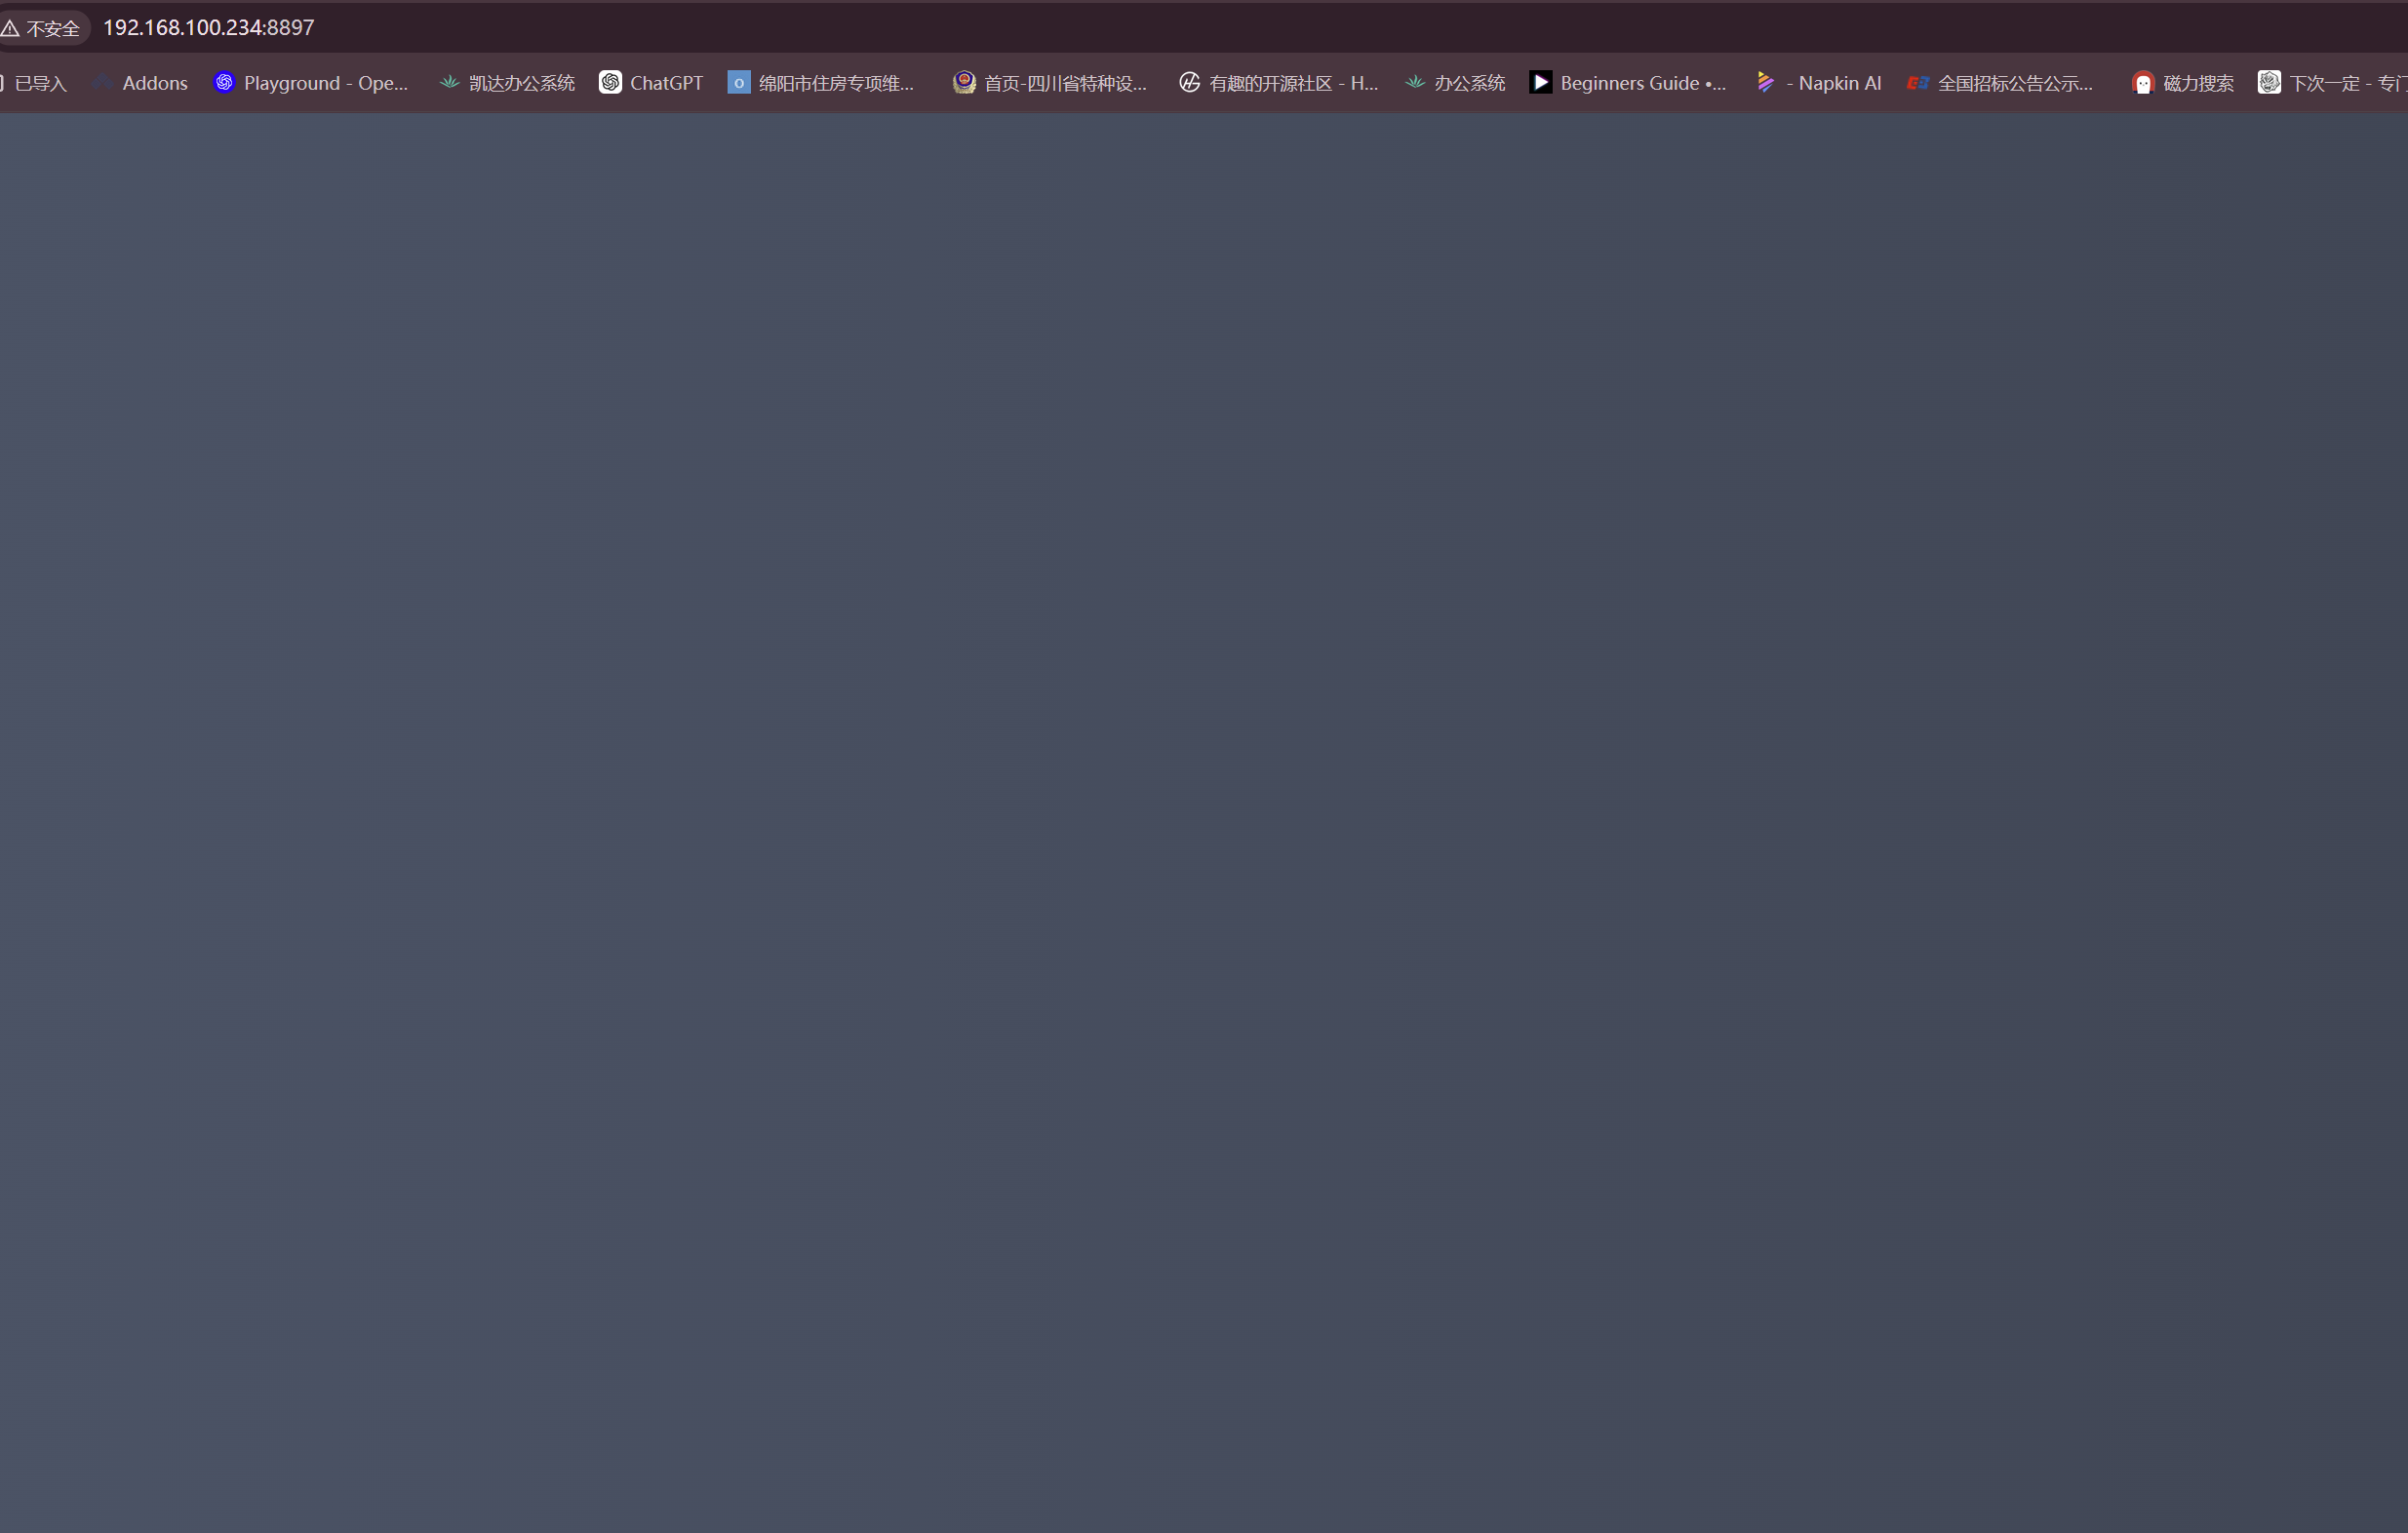Click the Playground - Ope... bookmark label
This screenshot has height=1533, width=2408.
[326, 83]
